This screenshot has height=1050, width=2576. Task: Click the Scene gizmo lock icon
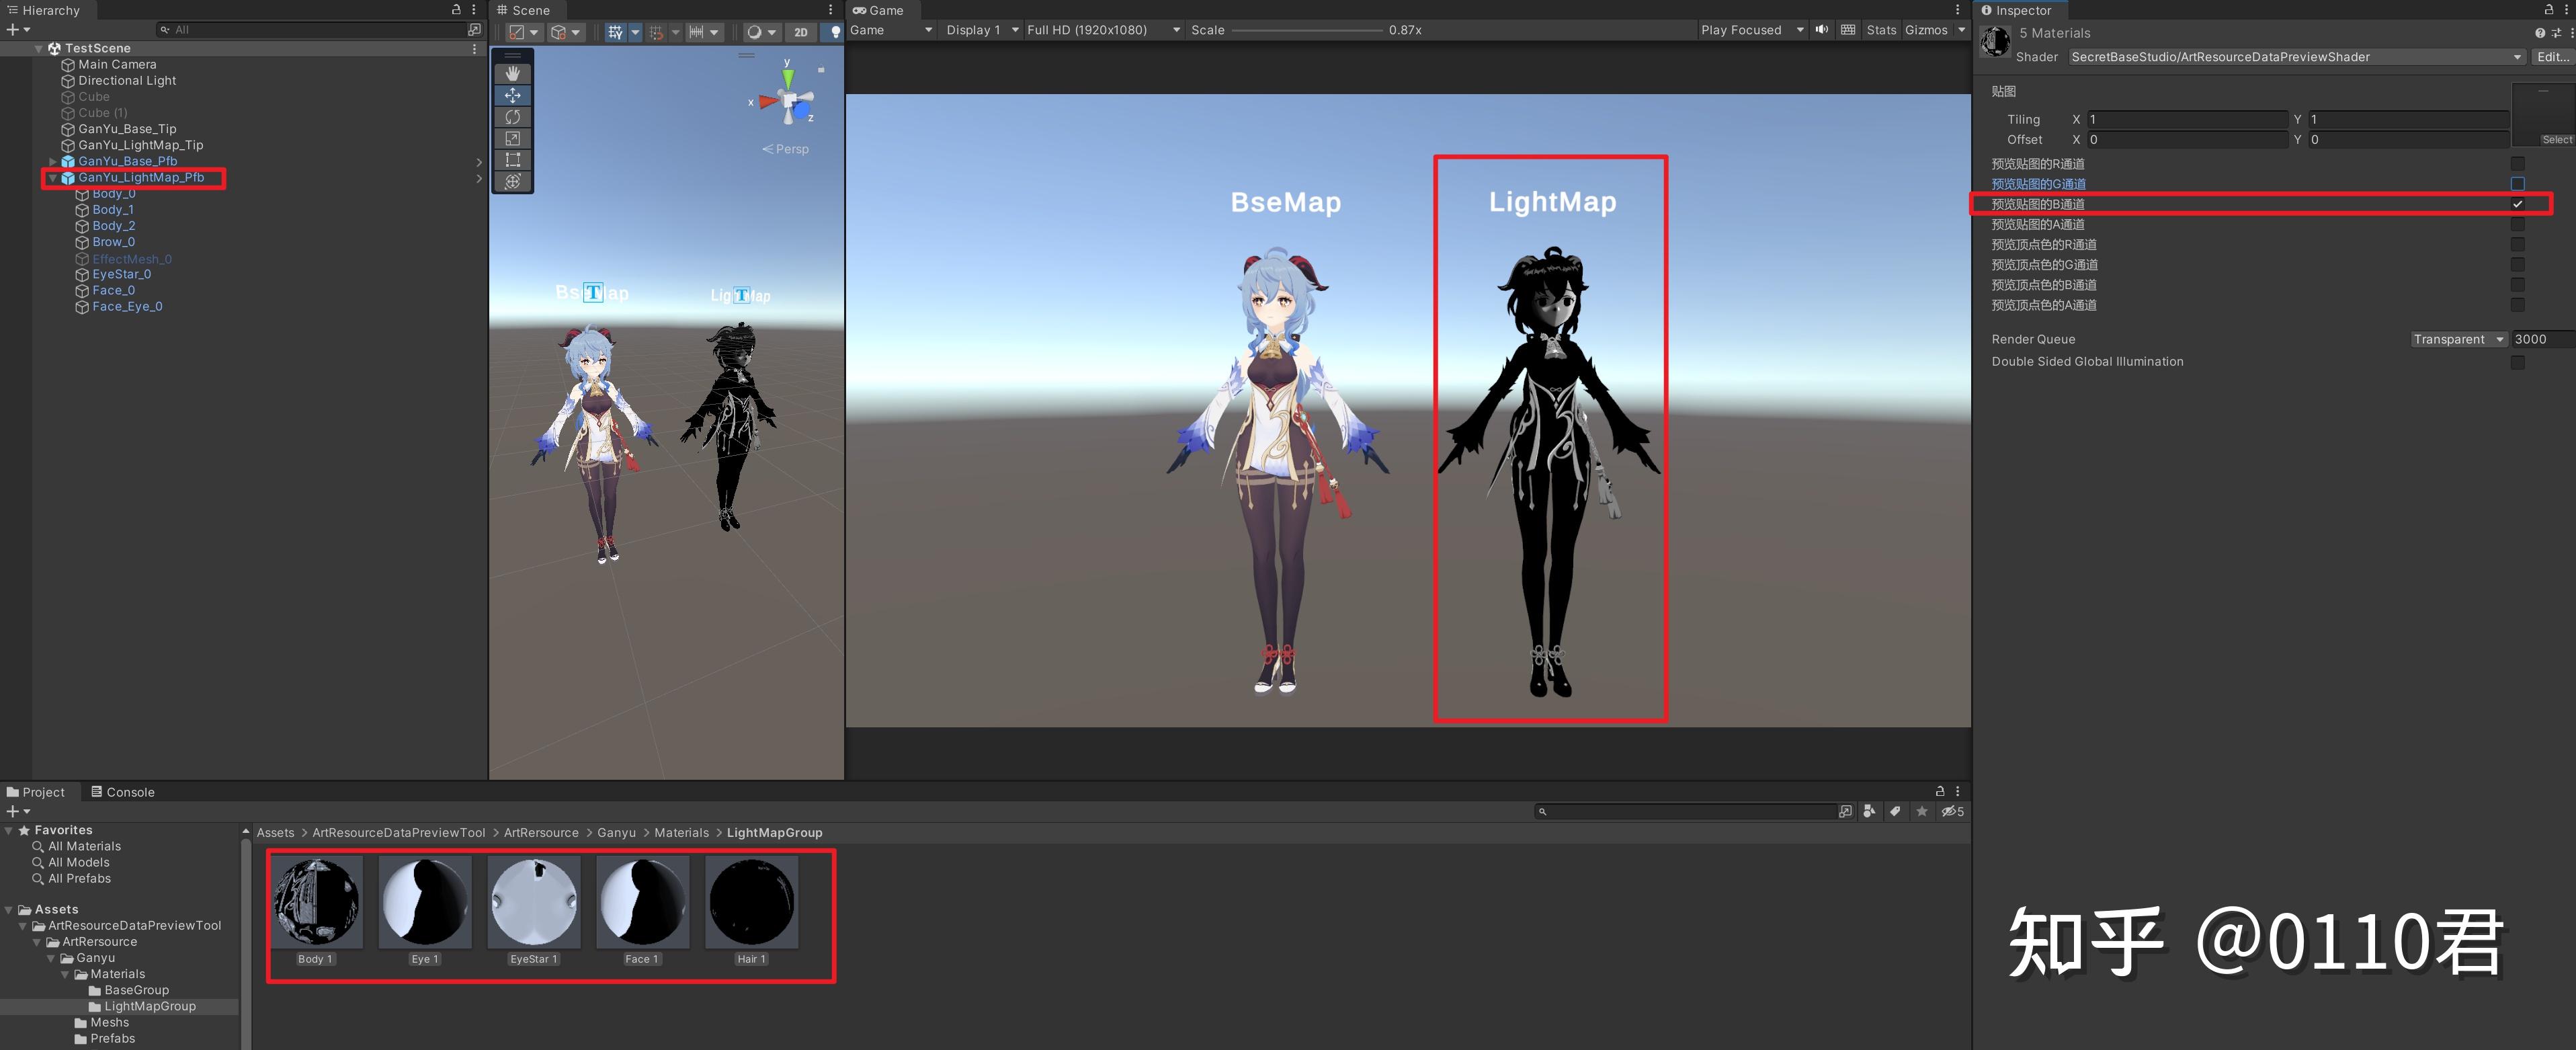821,70
